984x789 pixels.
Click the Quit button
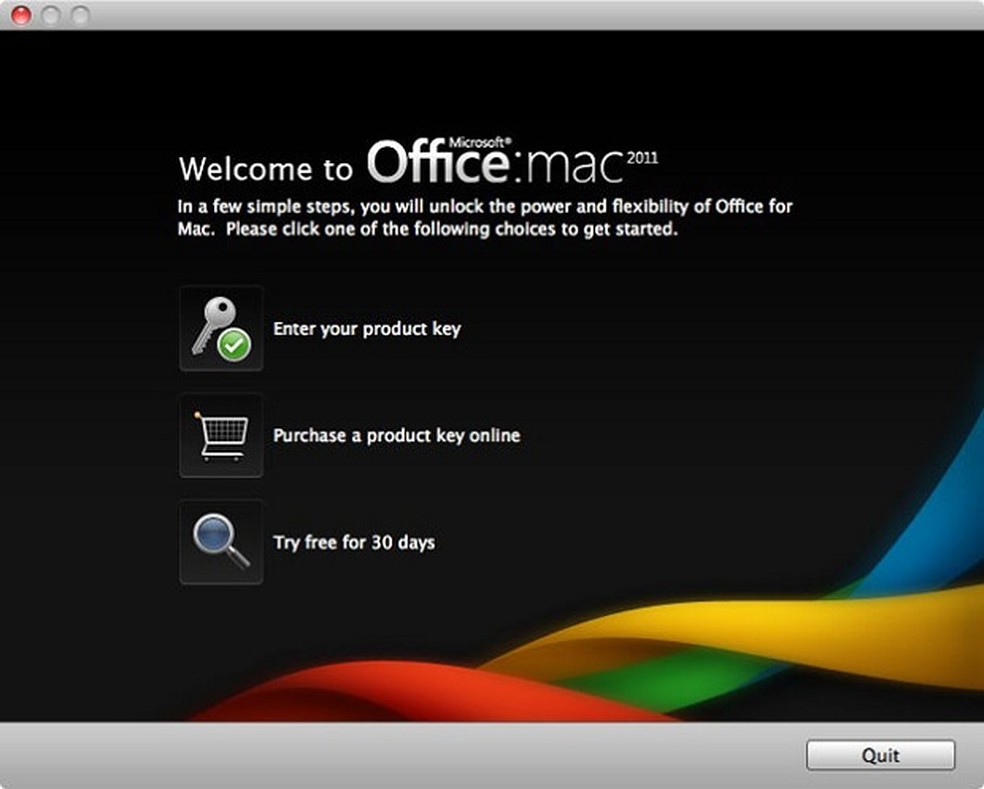880,754
